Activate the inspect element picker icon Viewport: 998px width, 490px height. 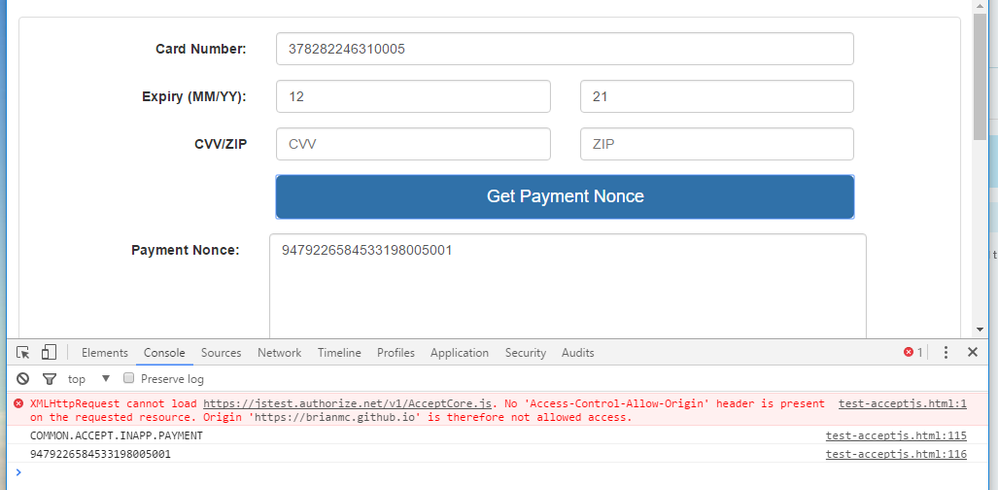point(23,353)
